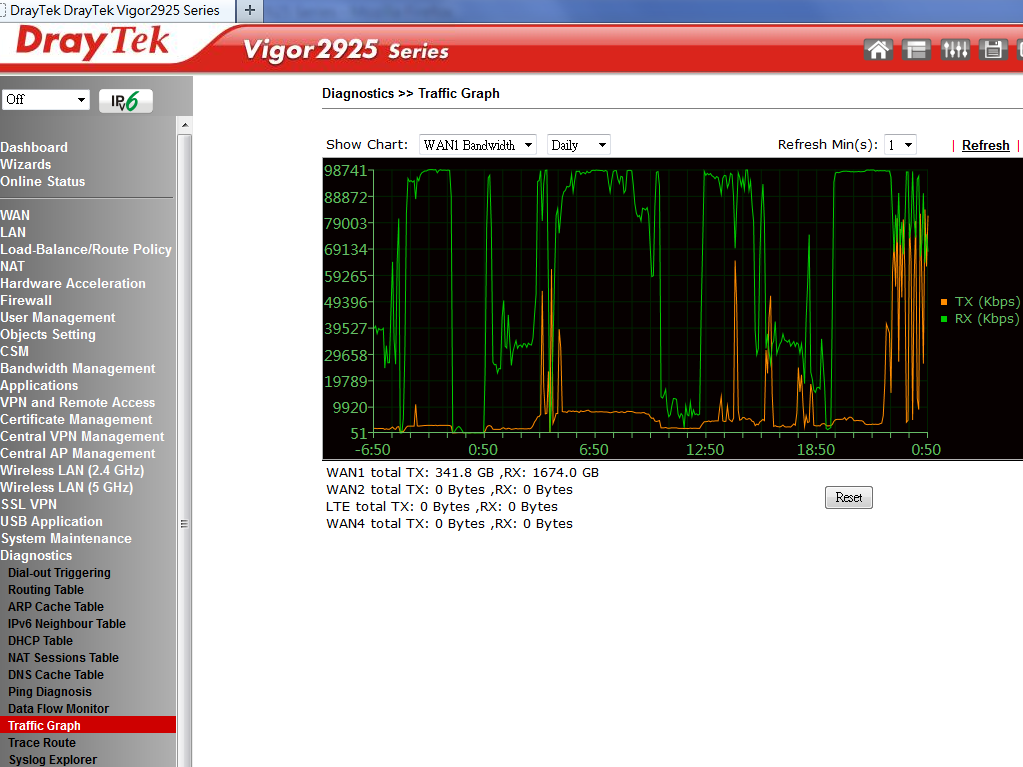Open IPv6 Neighbour Table page
The width and height of the screenshot is (1023, 767).
click(67, 624)
